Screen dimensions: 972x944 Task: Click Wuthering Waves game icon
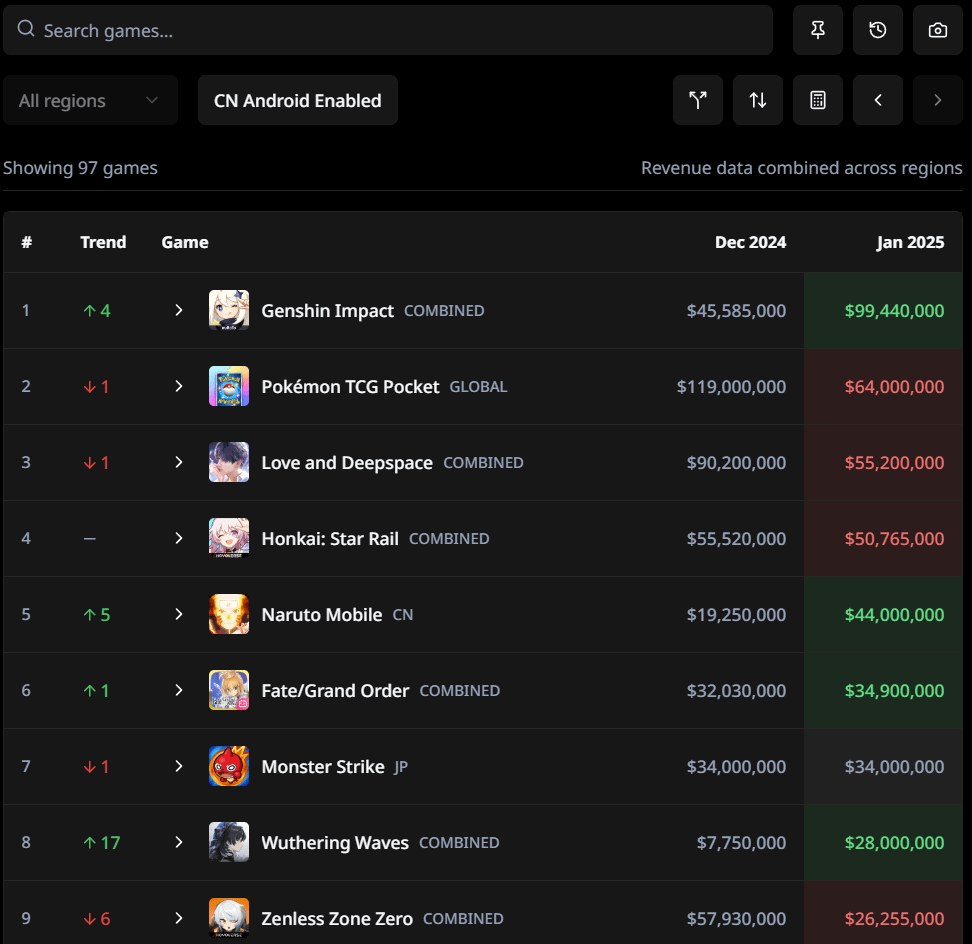click(x=229, y=842)
